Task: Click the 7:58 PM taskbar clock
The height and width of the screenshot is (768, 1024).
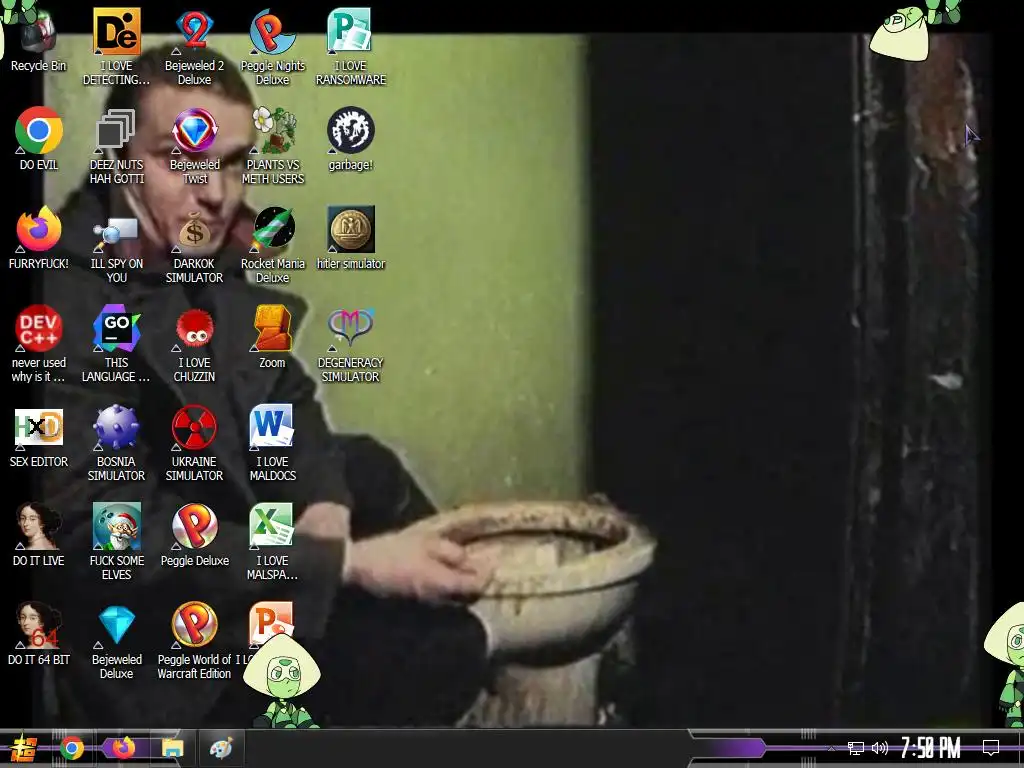Action: (x=931, y=748)
